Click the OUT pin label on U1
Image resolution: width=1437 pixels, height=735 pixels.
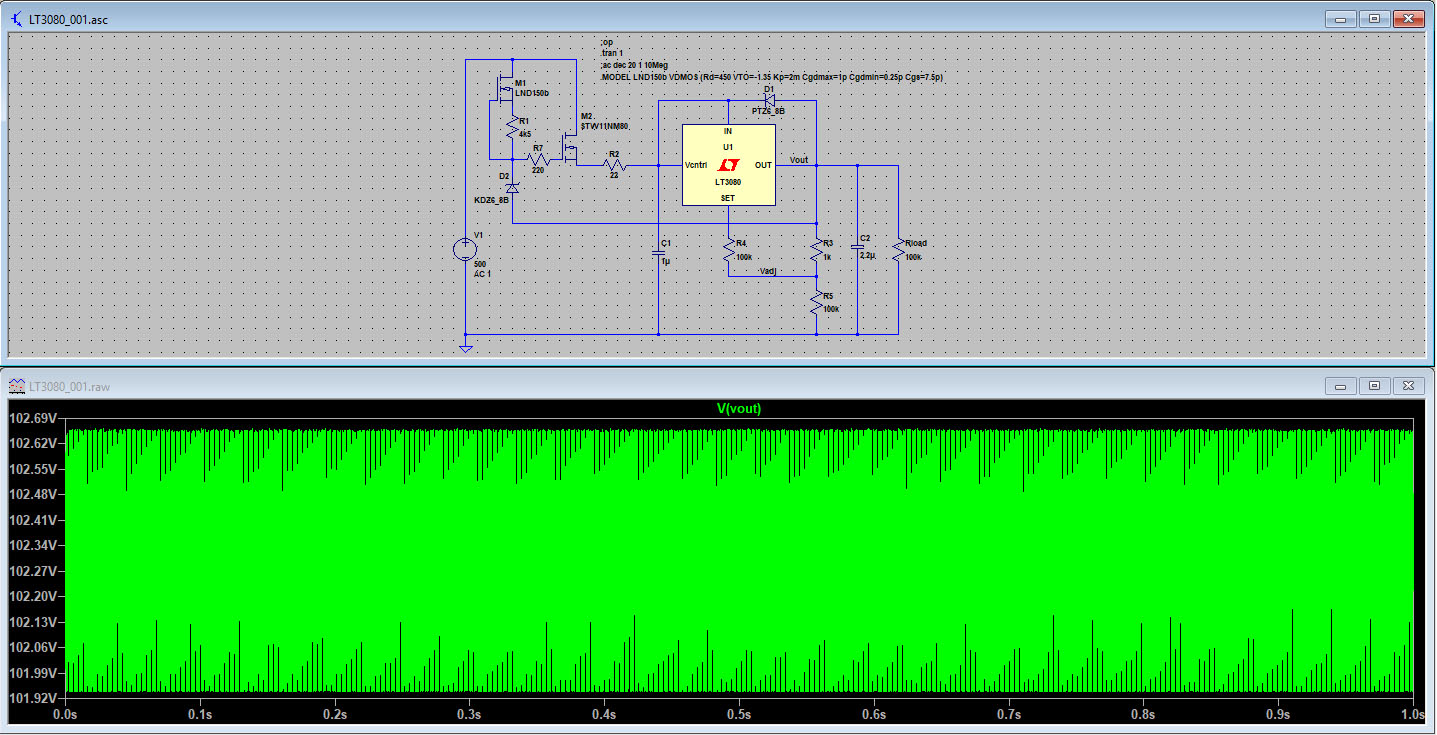click(763, 165)
